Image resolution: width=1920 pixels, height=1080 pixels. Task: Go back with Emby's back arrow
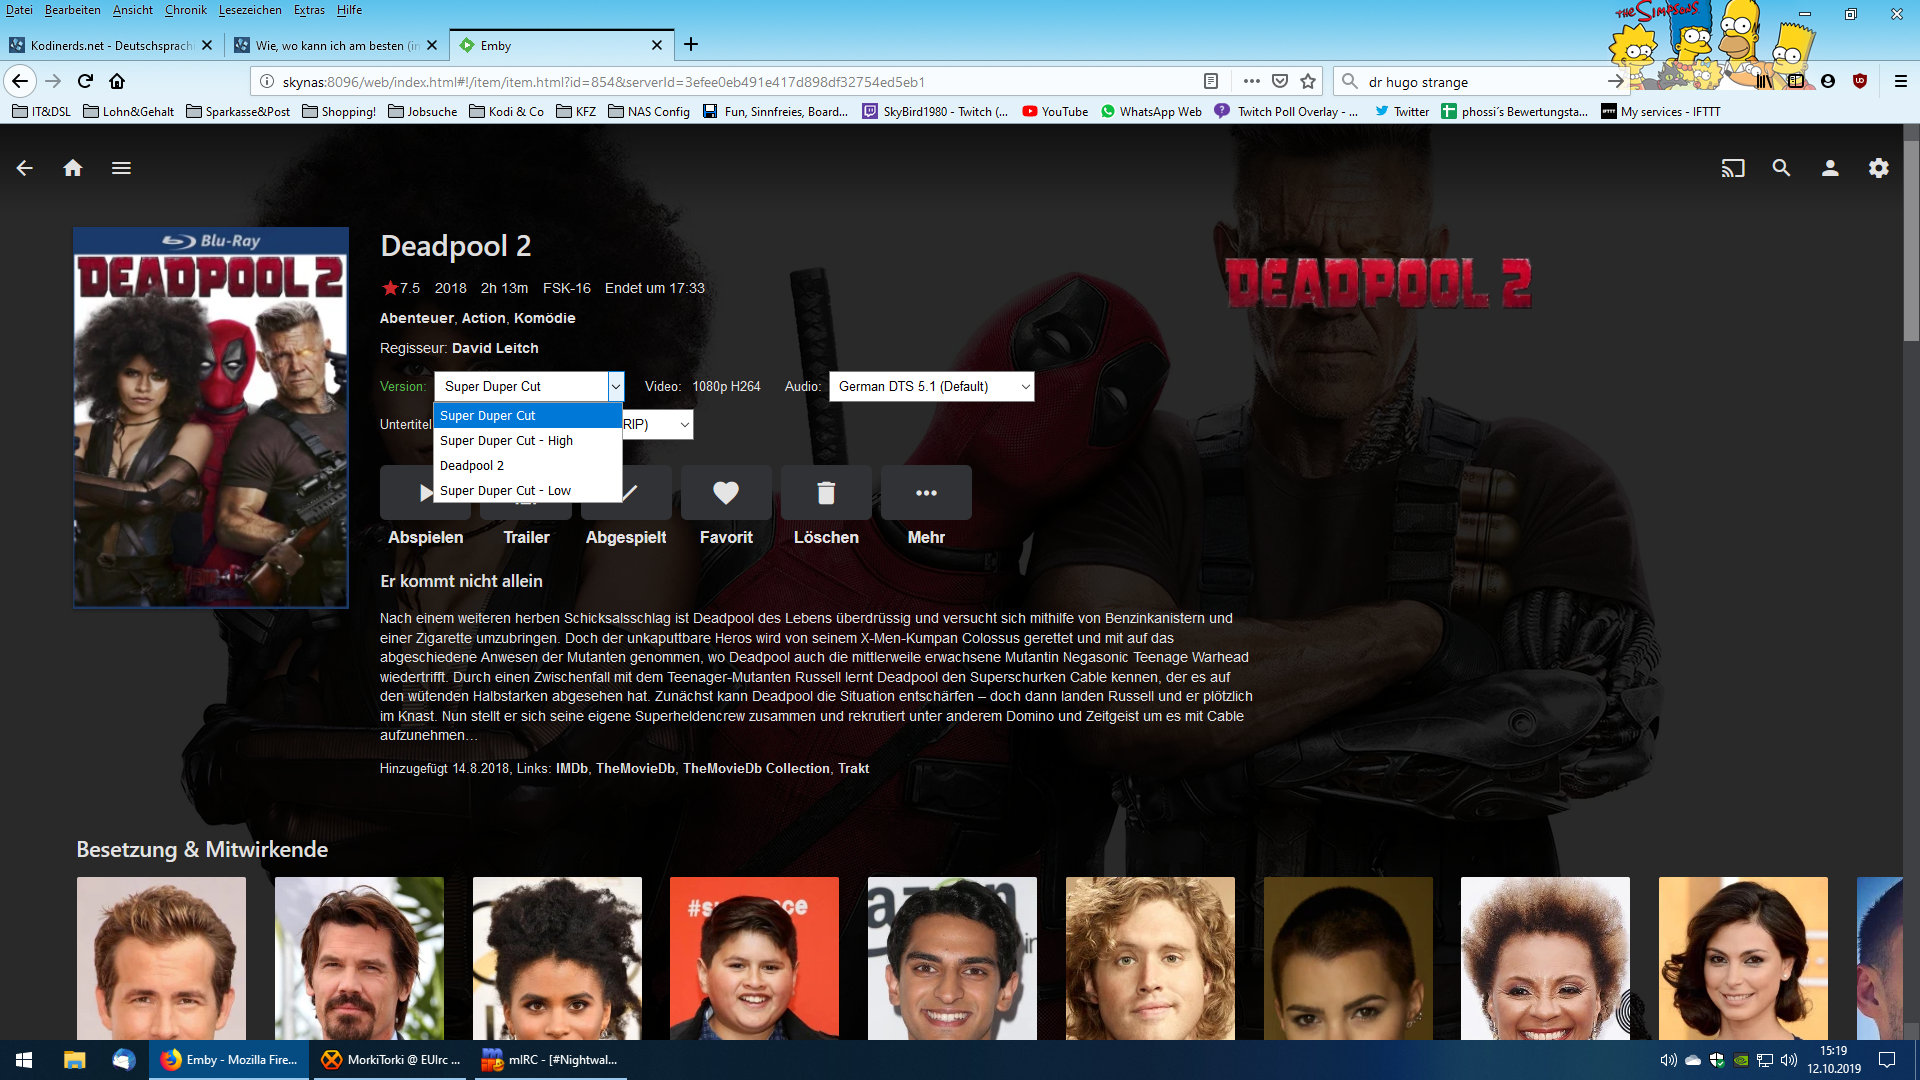(25, 168)
